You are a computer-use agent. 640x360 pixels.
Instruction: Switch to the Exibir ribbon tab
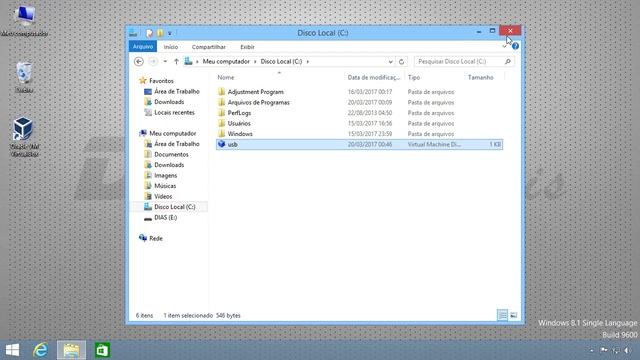[247, 47]
